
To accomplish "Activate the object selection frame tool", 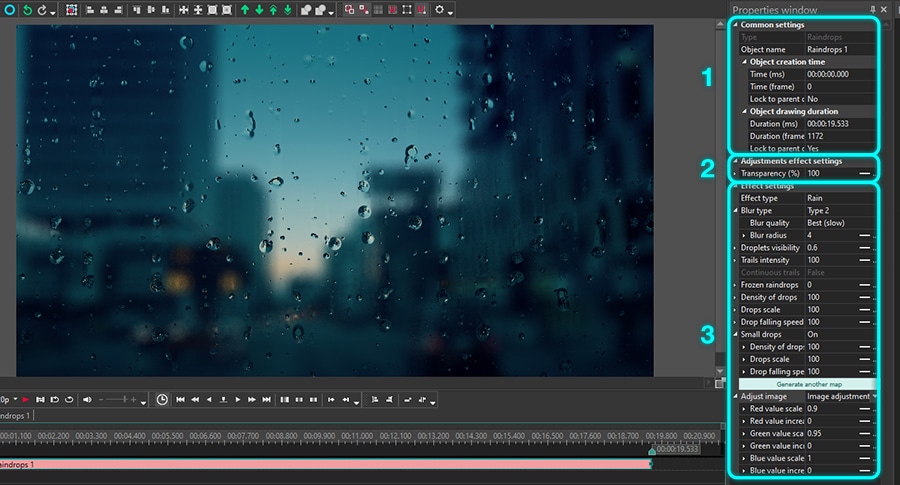I will coord(71,10).
